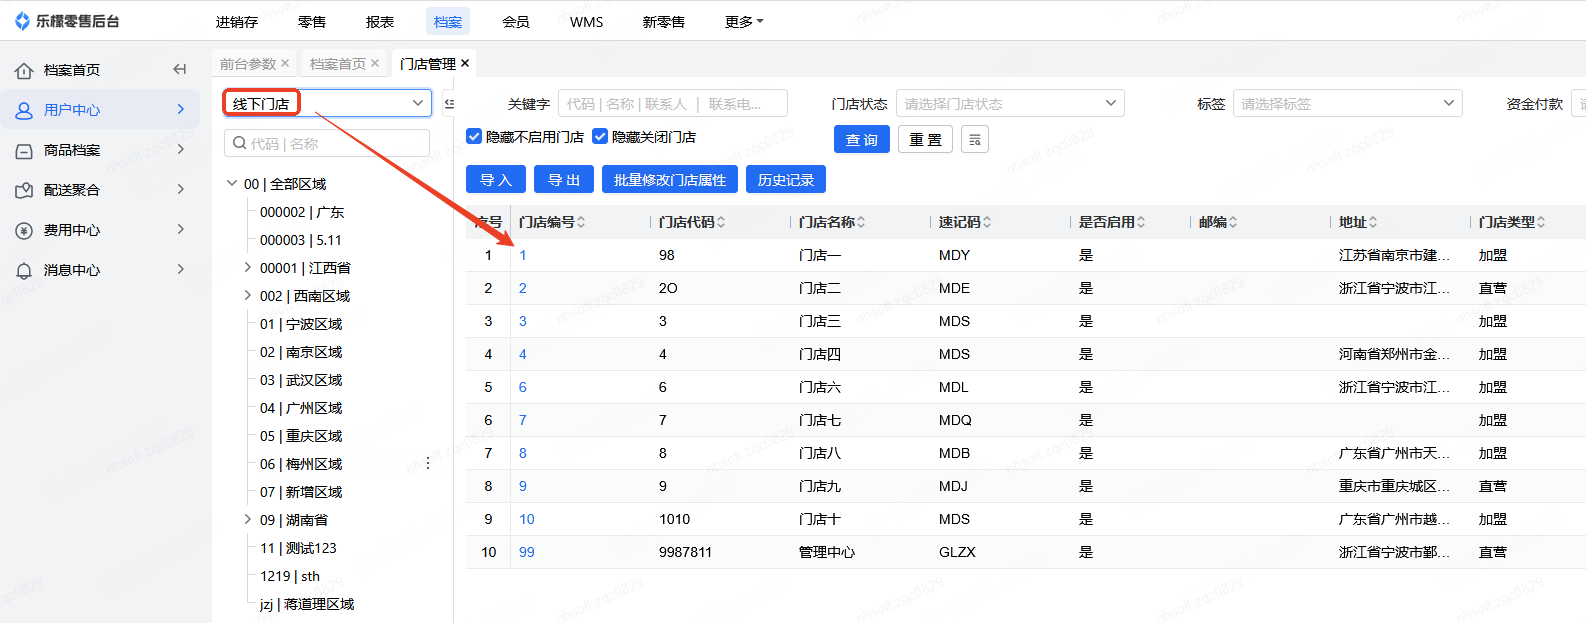The height and width of the screenshot is (623, 1586).
Task: Uncheck 隐藏不启用门店 checkbox
Action: [474, 136]
